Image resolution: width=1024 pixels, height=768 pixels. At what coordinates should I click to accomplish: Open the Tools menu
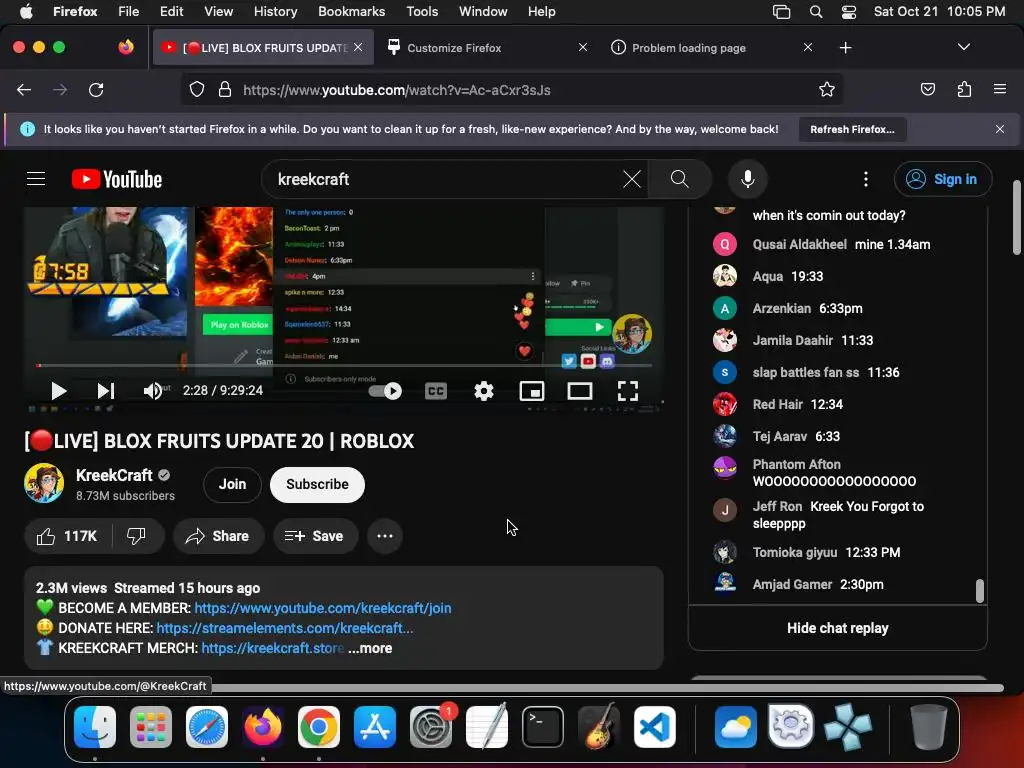pos(422,11)
